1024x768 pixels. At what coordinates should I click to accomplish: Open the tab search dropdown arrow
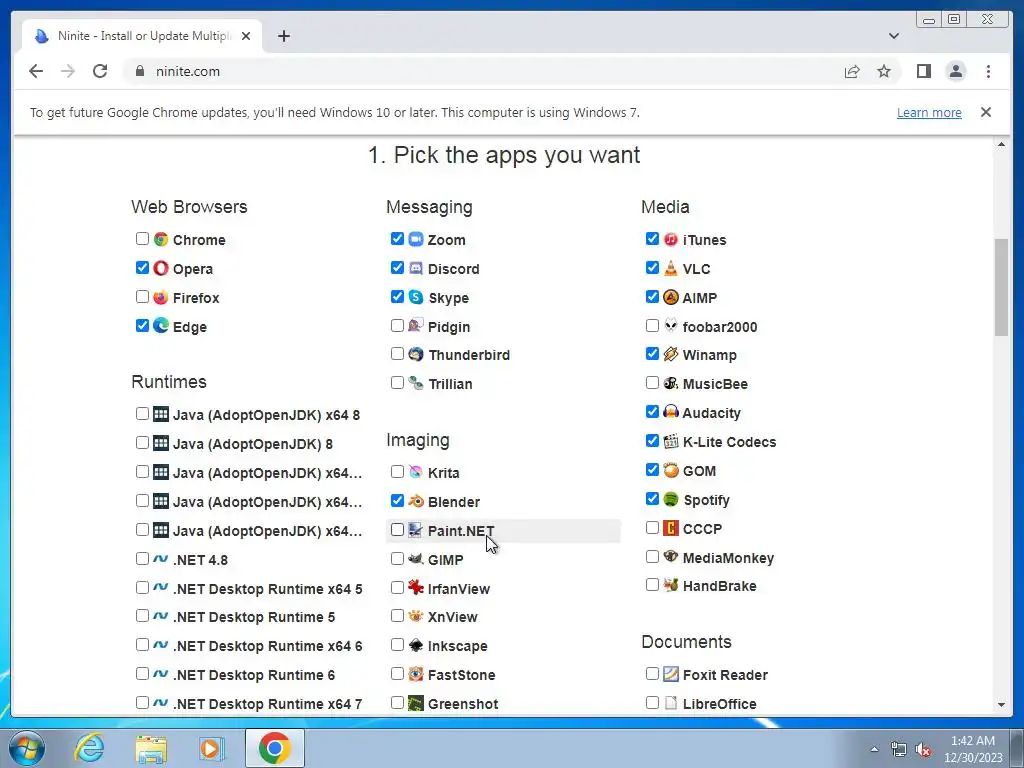coord(894,36)
